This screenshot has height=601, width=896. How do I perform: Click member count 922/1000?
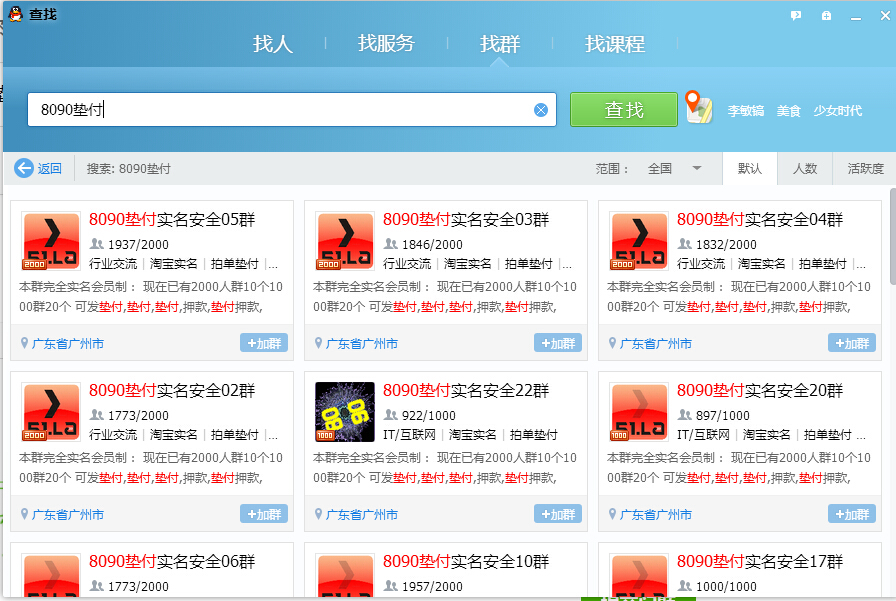[429, 415]
